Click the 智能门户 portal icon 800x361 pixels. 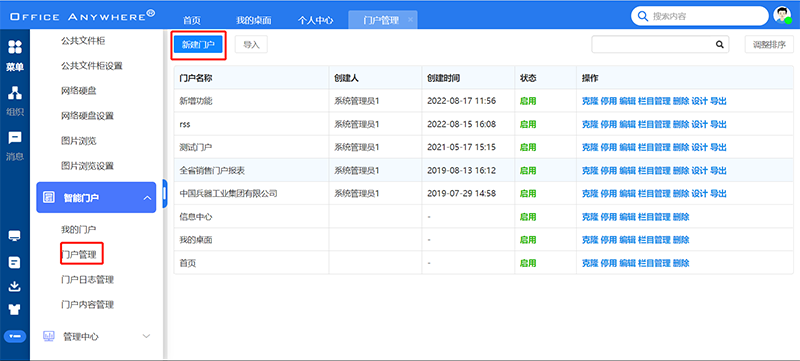point(49,197)
